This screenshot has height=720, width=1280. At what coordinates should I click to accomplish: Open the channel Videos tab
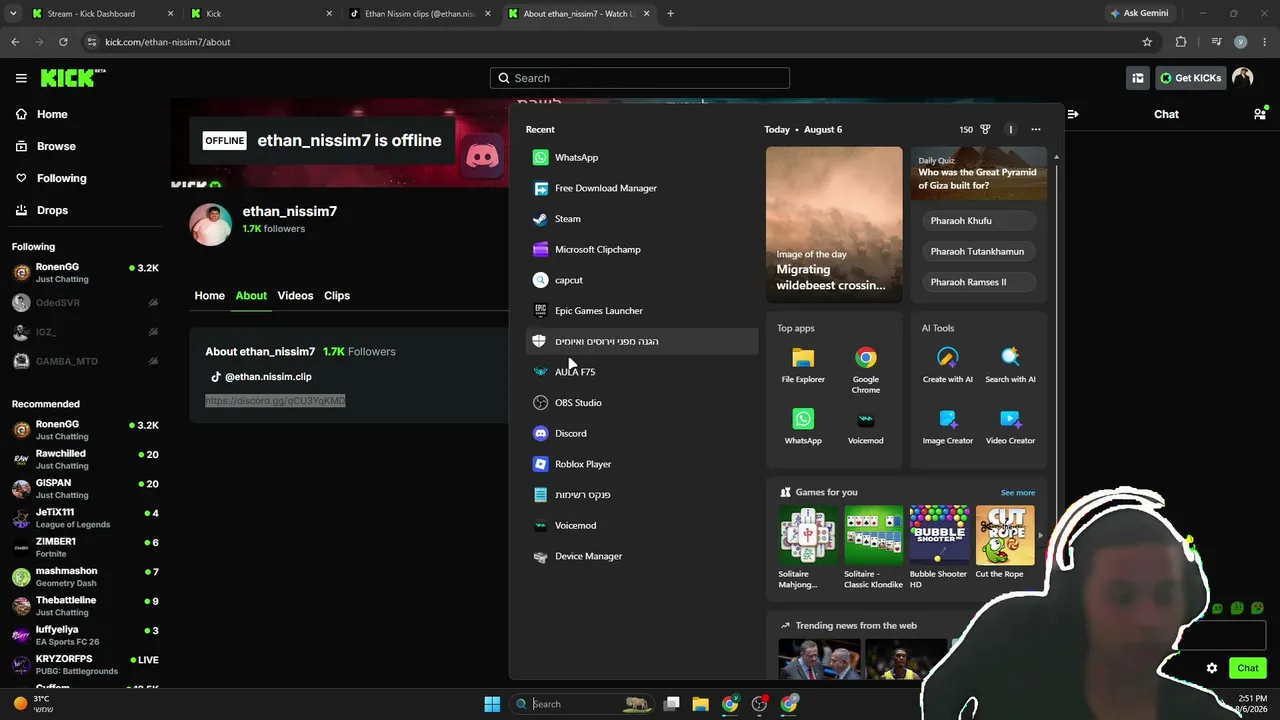pyautogui.click(x=295, y=296)
